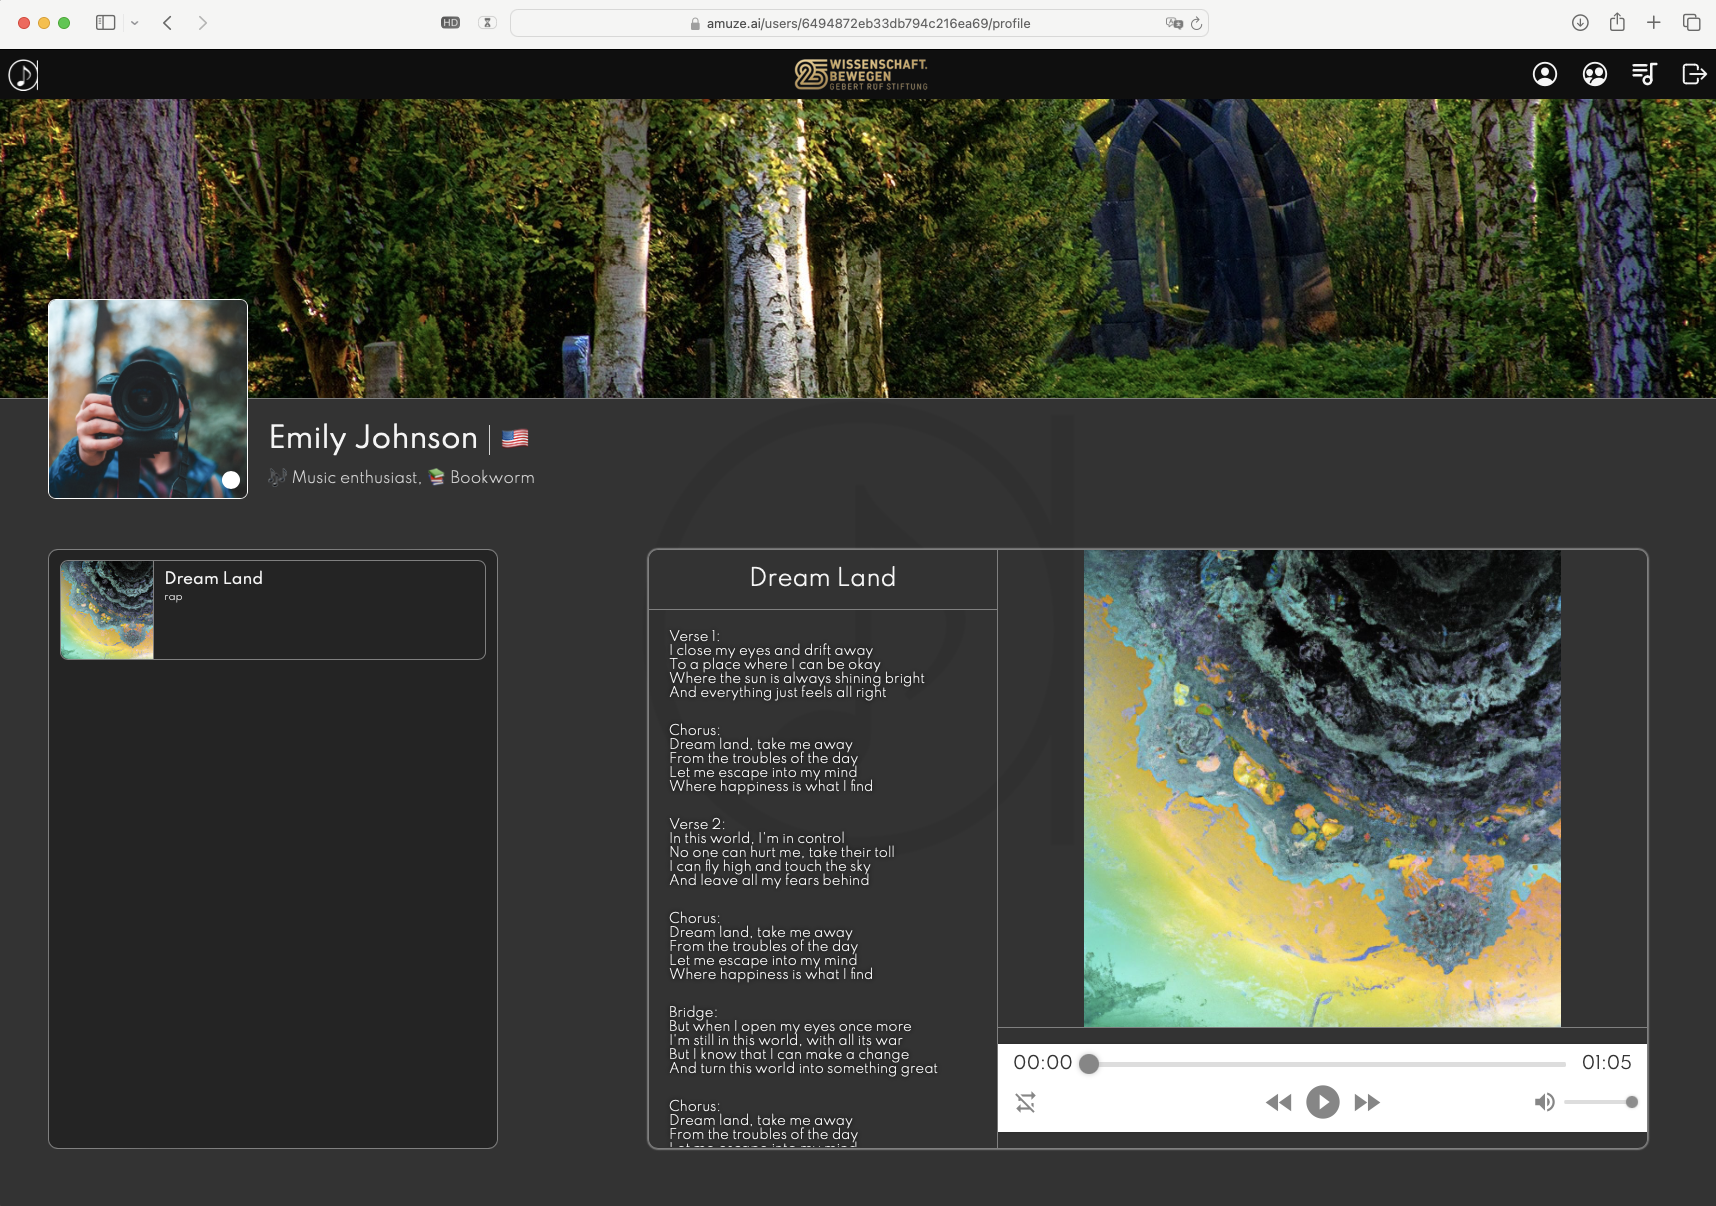Expand the Safari sidebar dropdown chevron
The width and height of the screenshot is (1716, 1206).
(135, 23)
